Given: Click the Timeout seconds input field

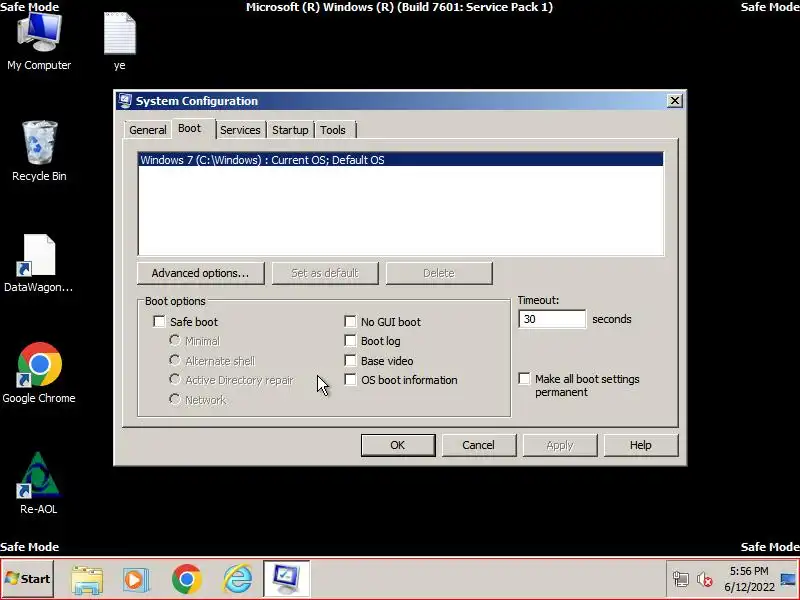Looking at the screenshot, I should coord(552,319).
